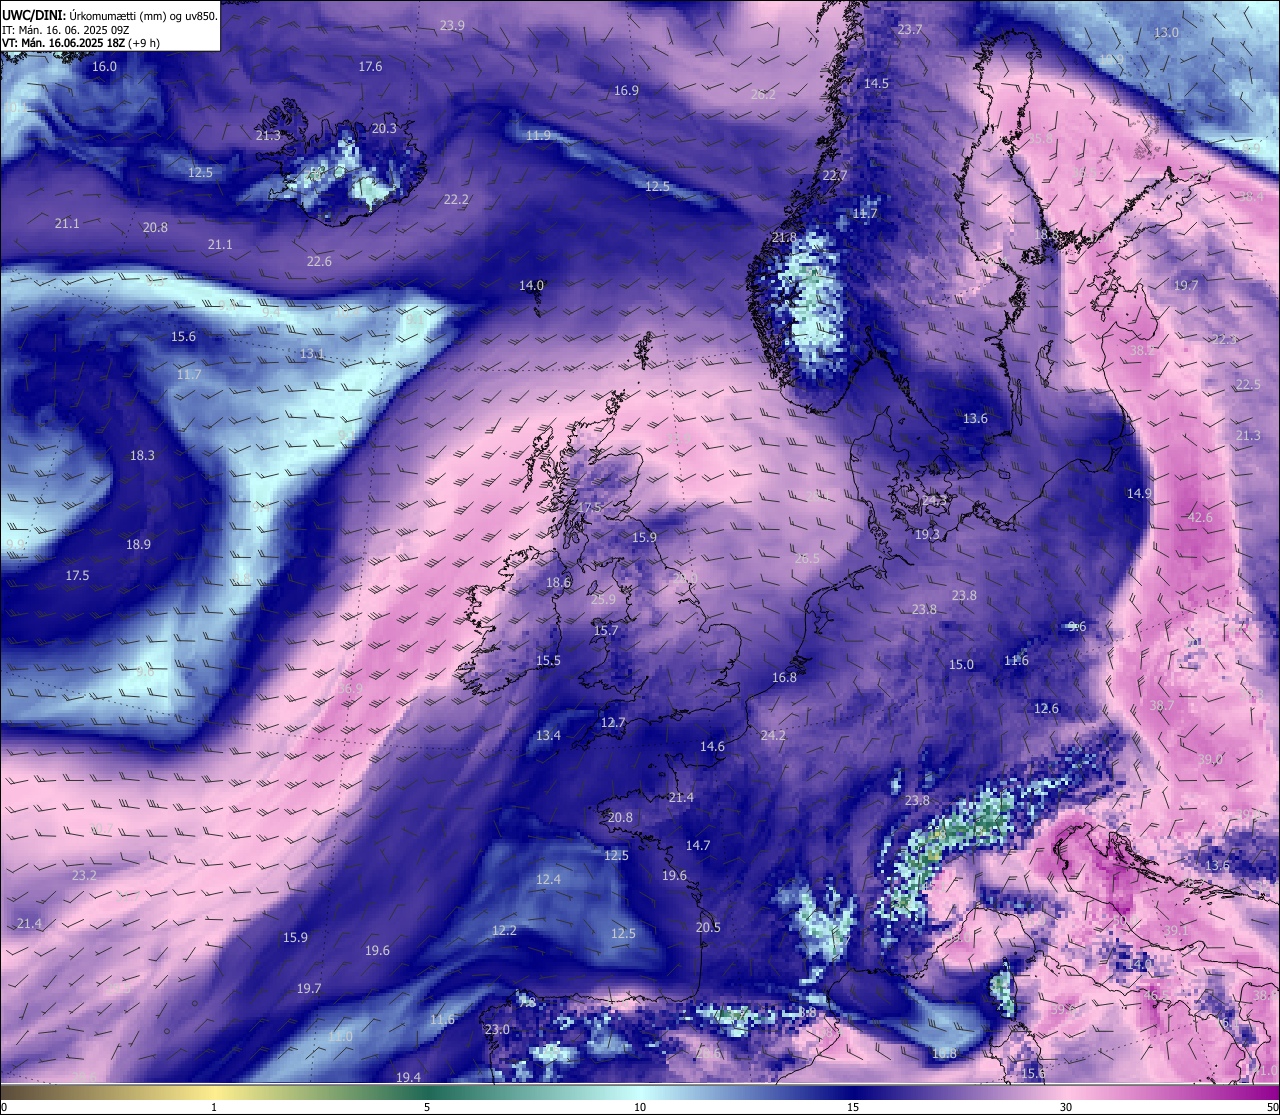Screen dimensions: 1280x1115
Task: Click the 42.6 maximum value
Action: [1200, 518]
